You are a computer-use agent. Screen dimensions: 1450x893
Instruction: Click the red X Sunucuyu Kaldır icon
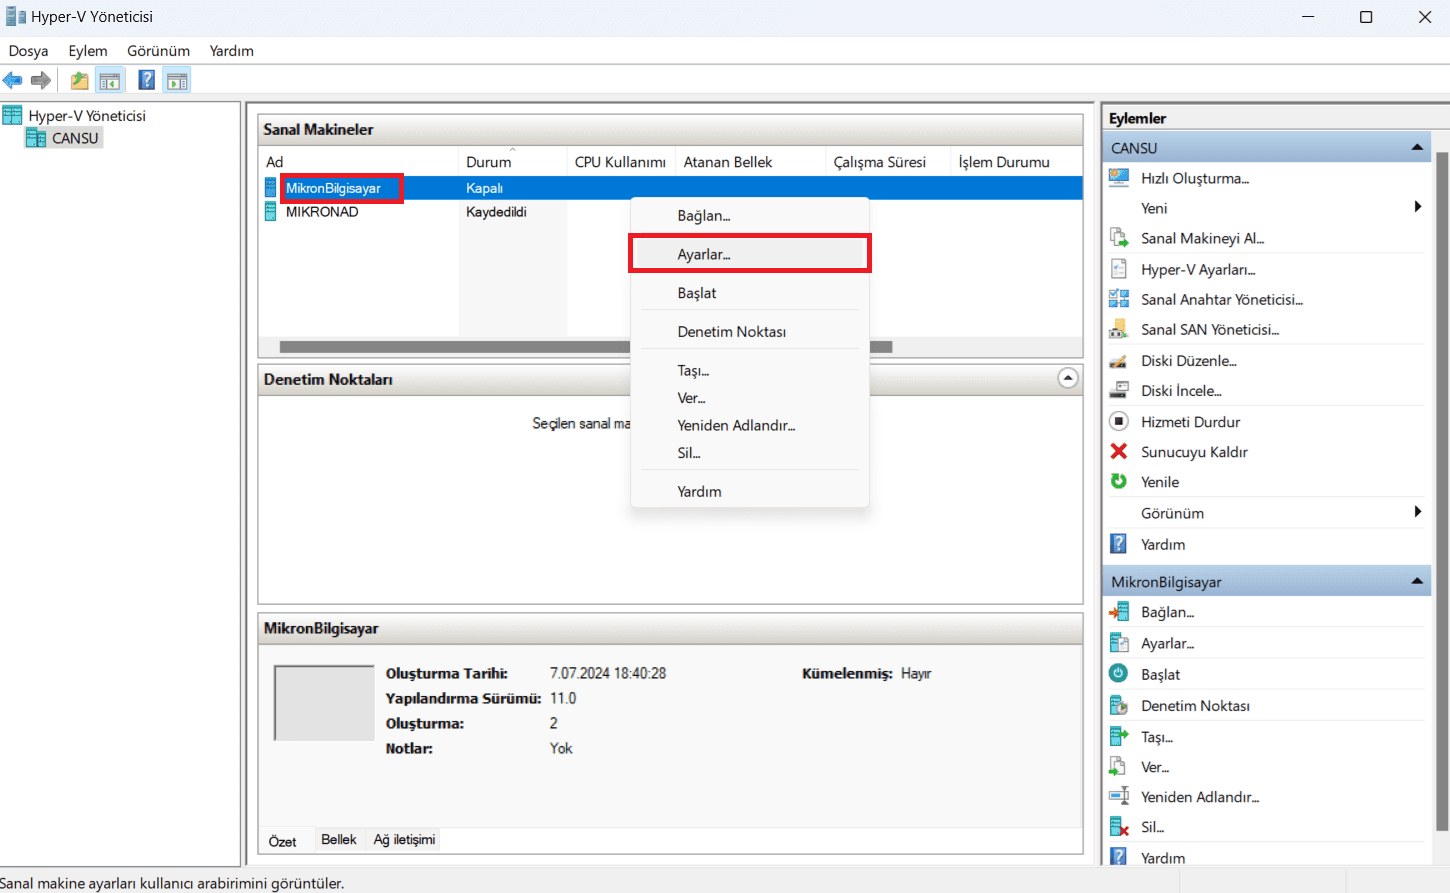[x=1119, y=451]
